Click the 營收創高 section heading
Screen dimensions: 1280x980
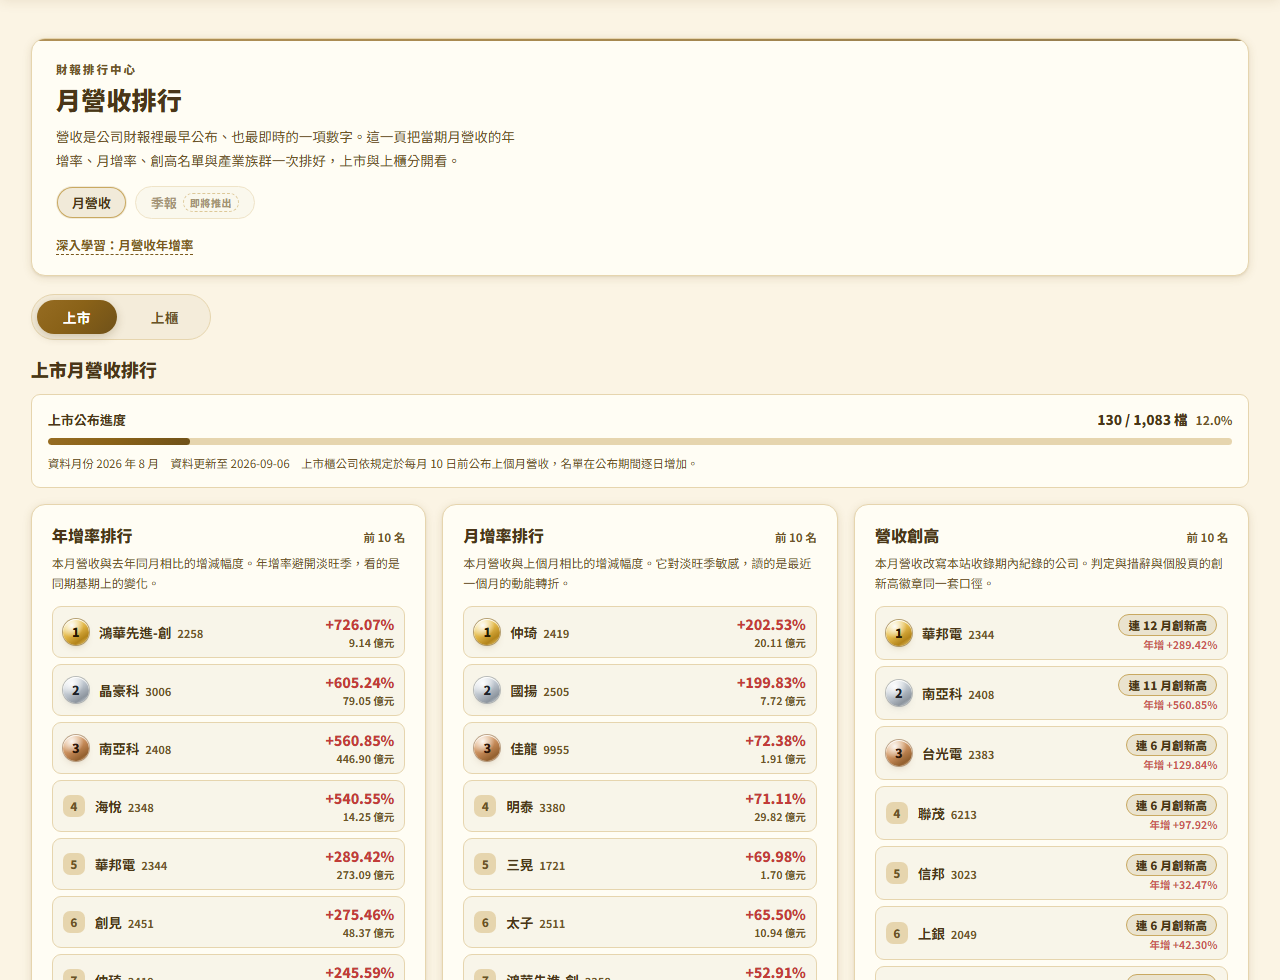(x=907, y=536)
